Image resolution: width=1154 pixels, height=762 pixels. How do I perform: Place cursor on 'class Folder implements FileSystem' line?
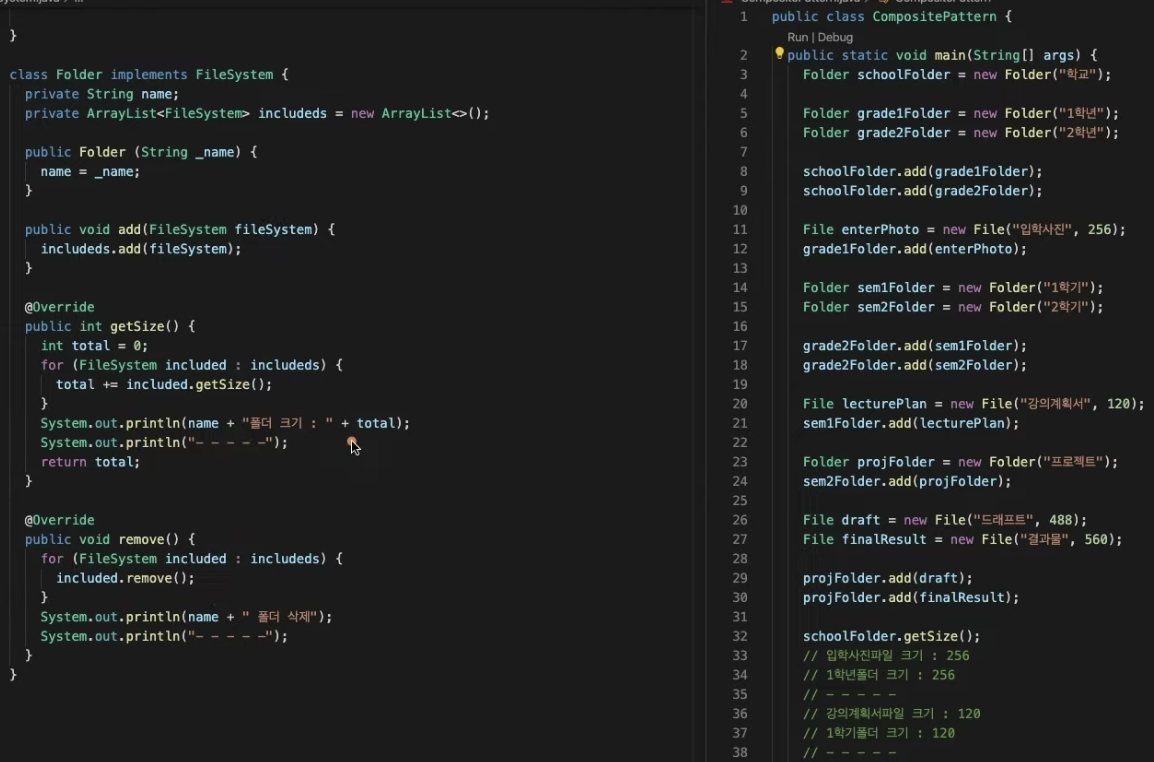[149, 74]
